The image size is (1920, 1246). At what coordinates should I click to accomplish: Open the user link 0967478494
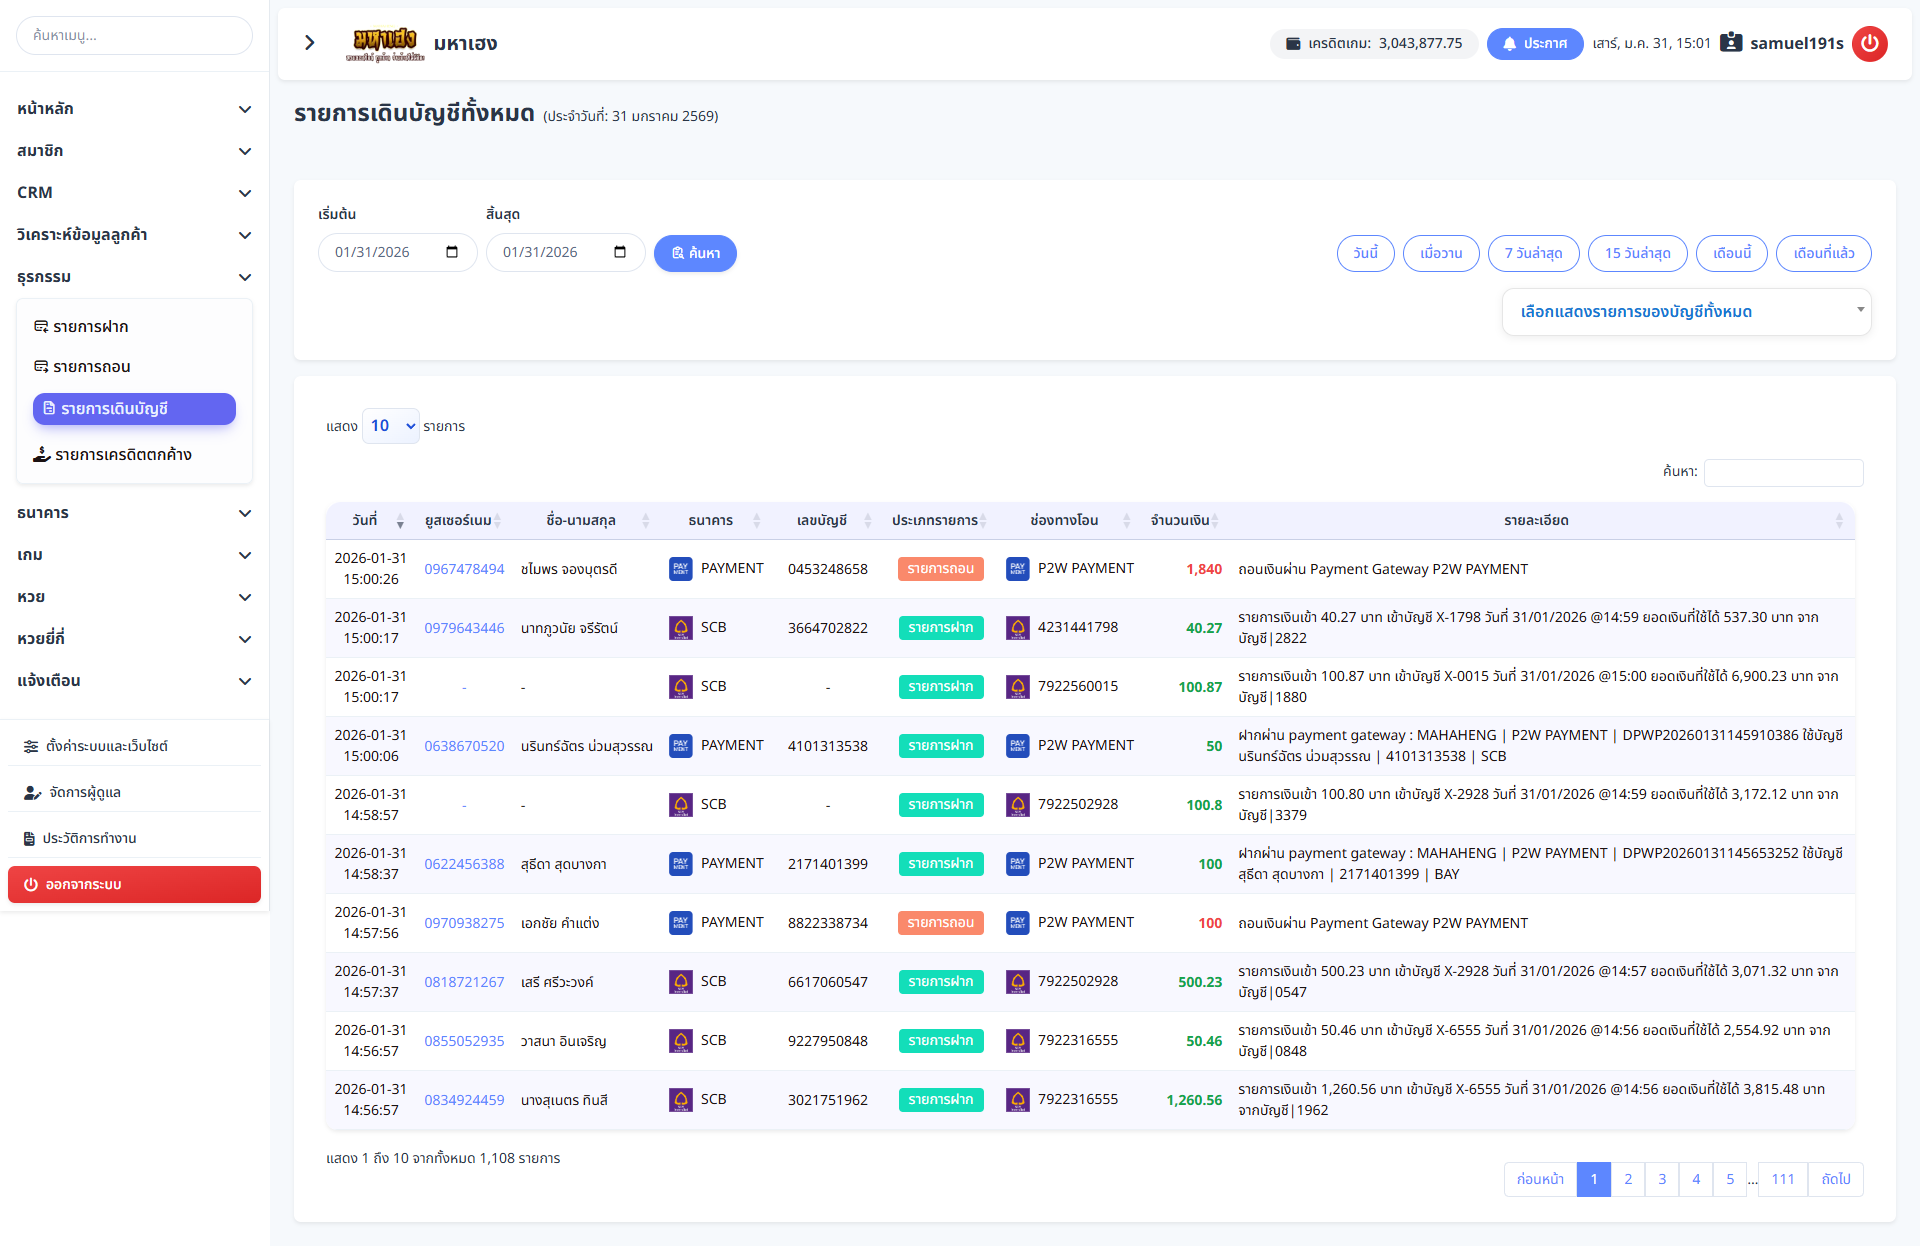tap(464, 569)
